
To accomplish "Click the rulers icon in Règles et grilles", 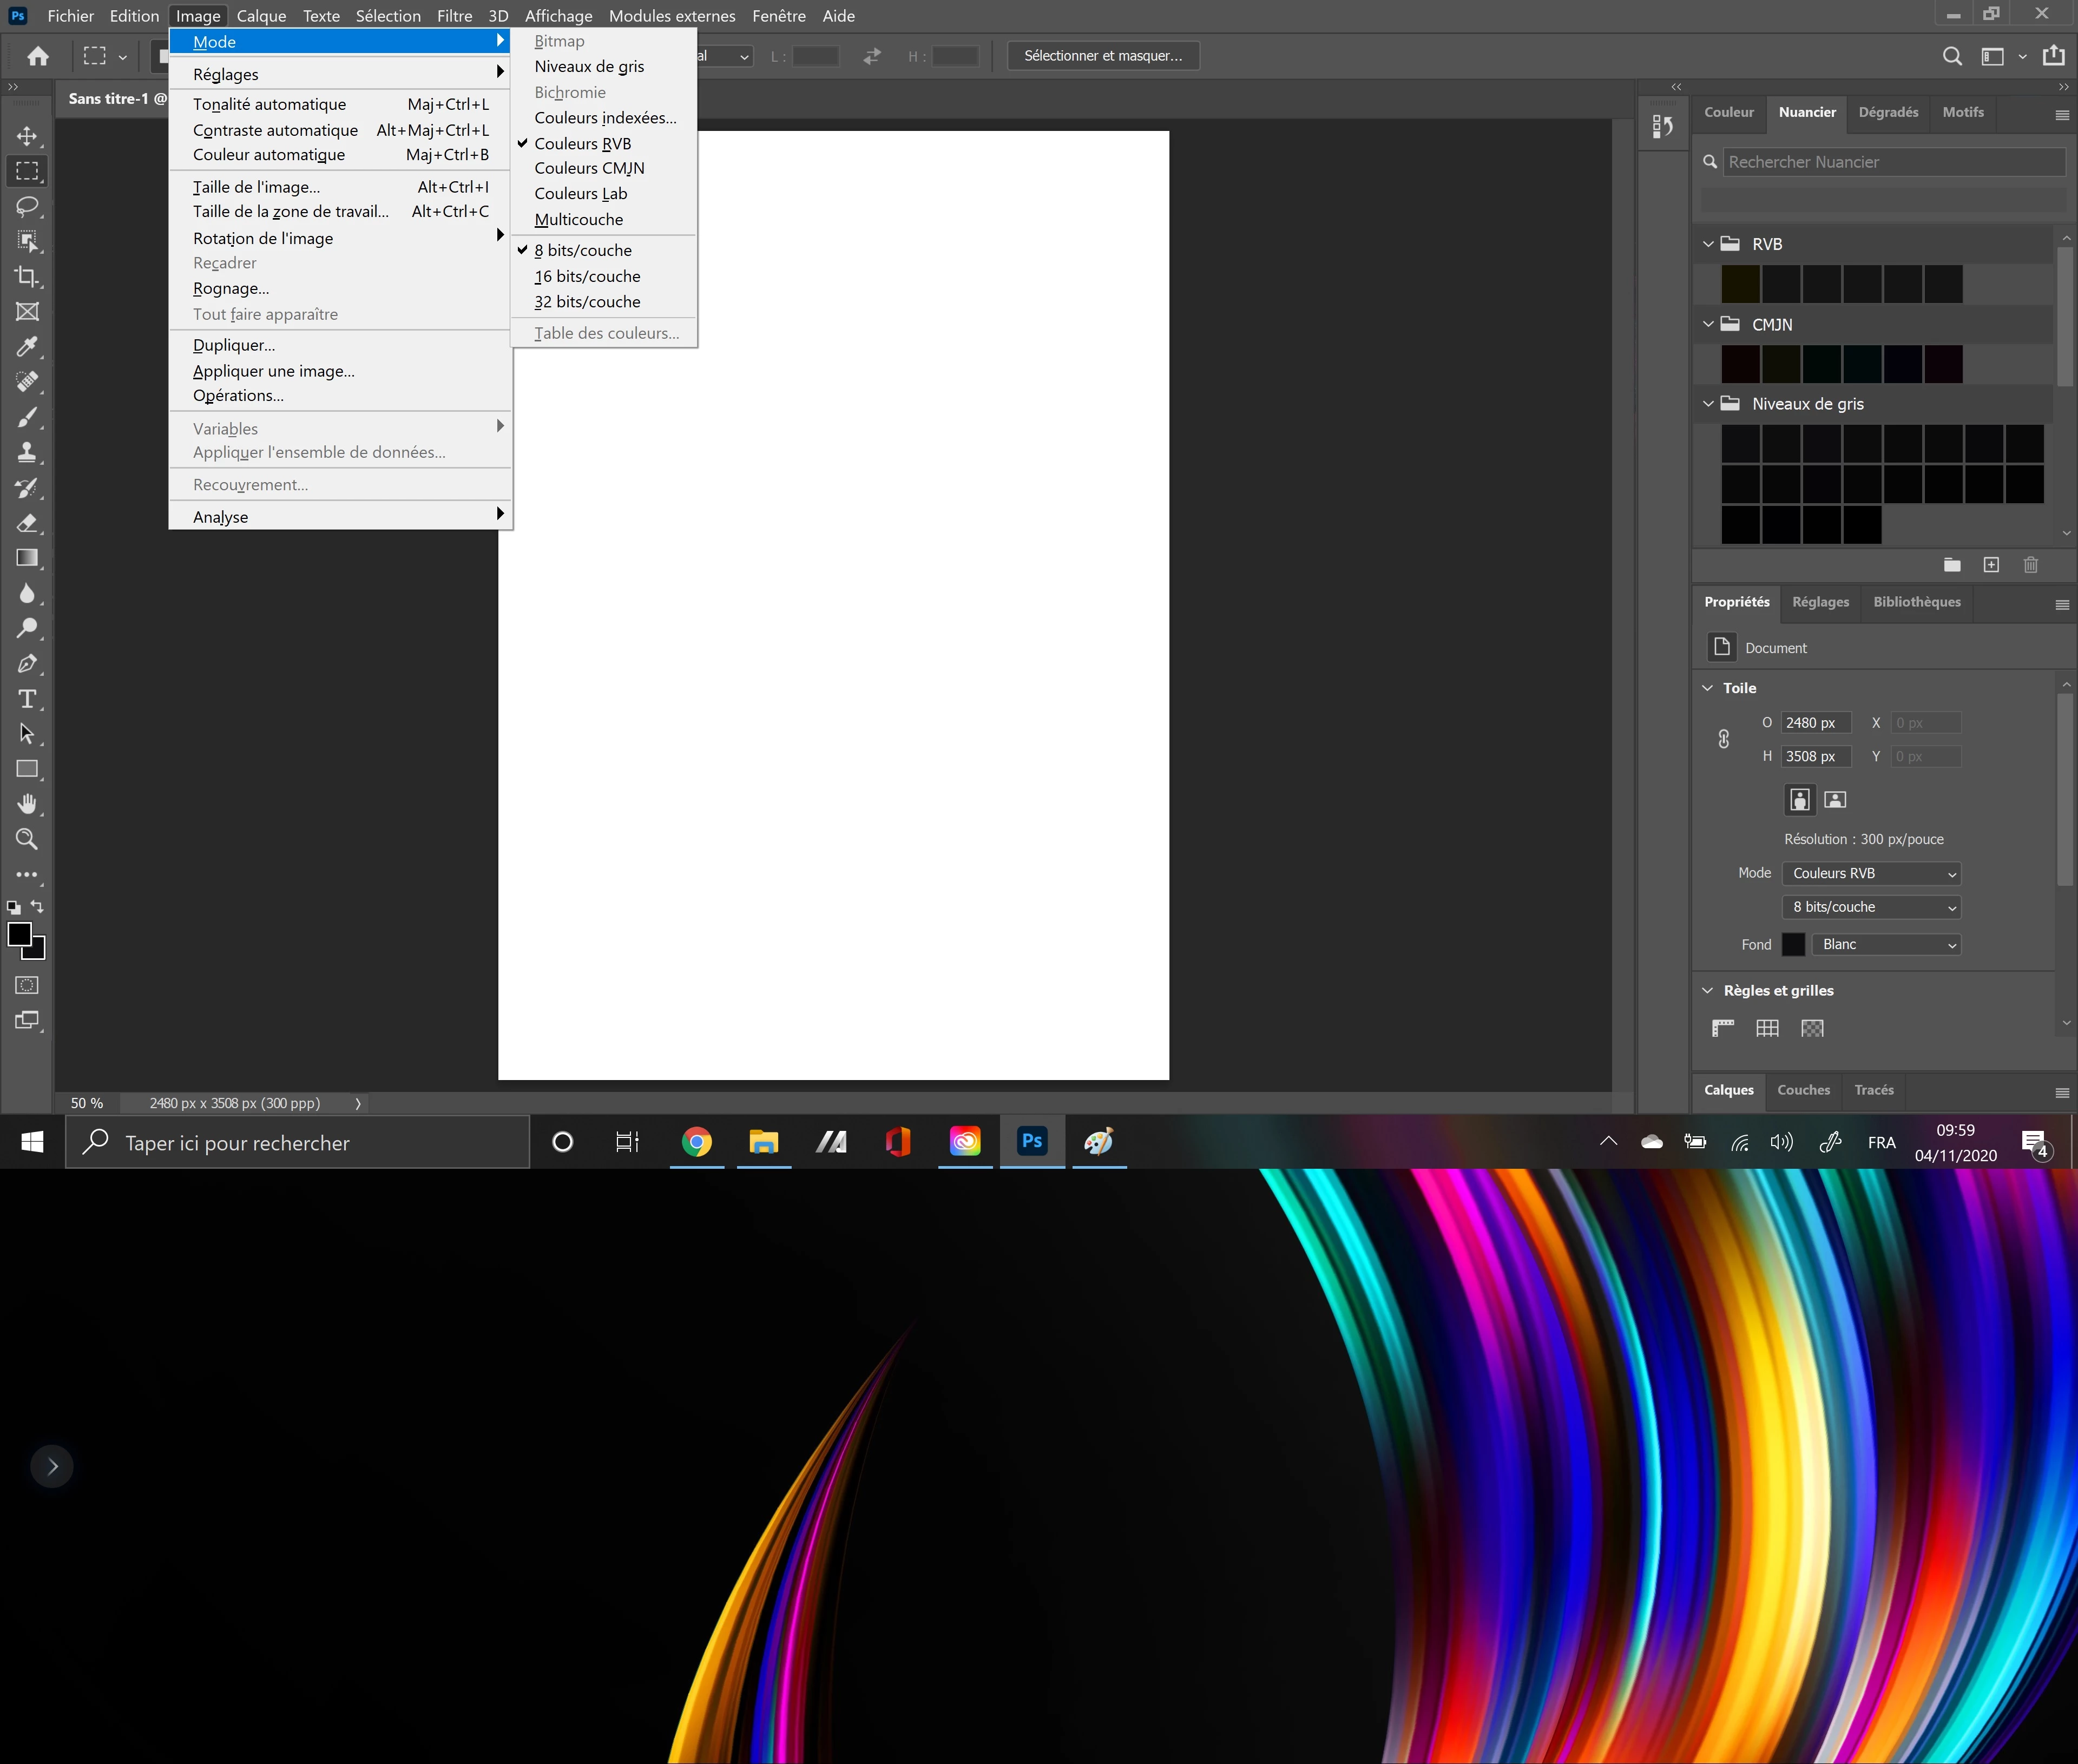I will click(1722, 1028).
